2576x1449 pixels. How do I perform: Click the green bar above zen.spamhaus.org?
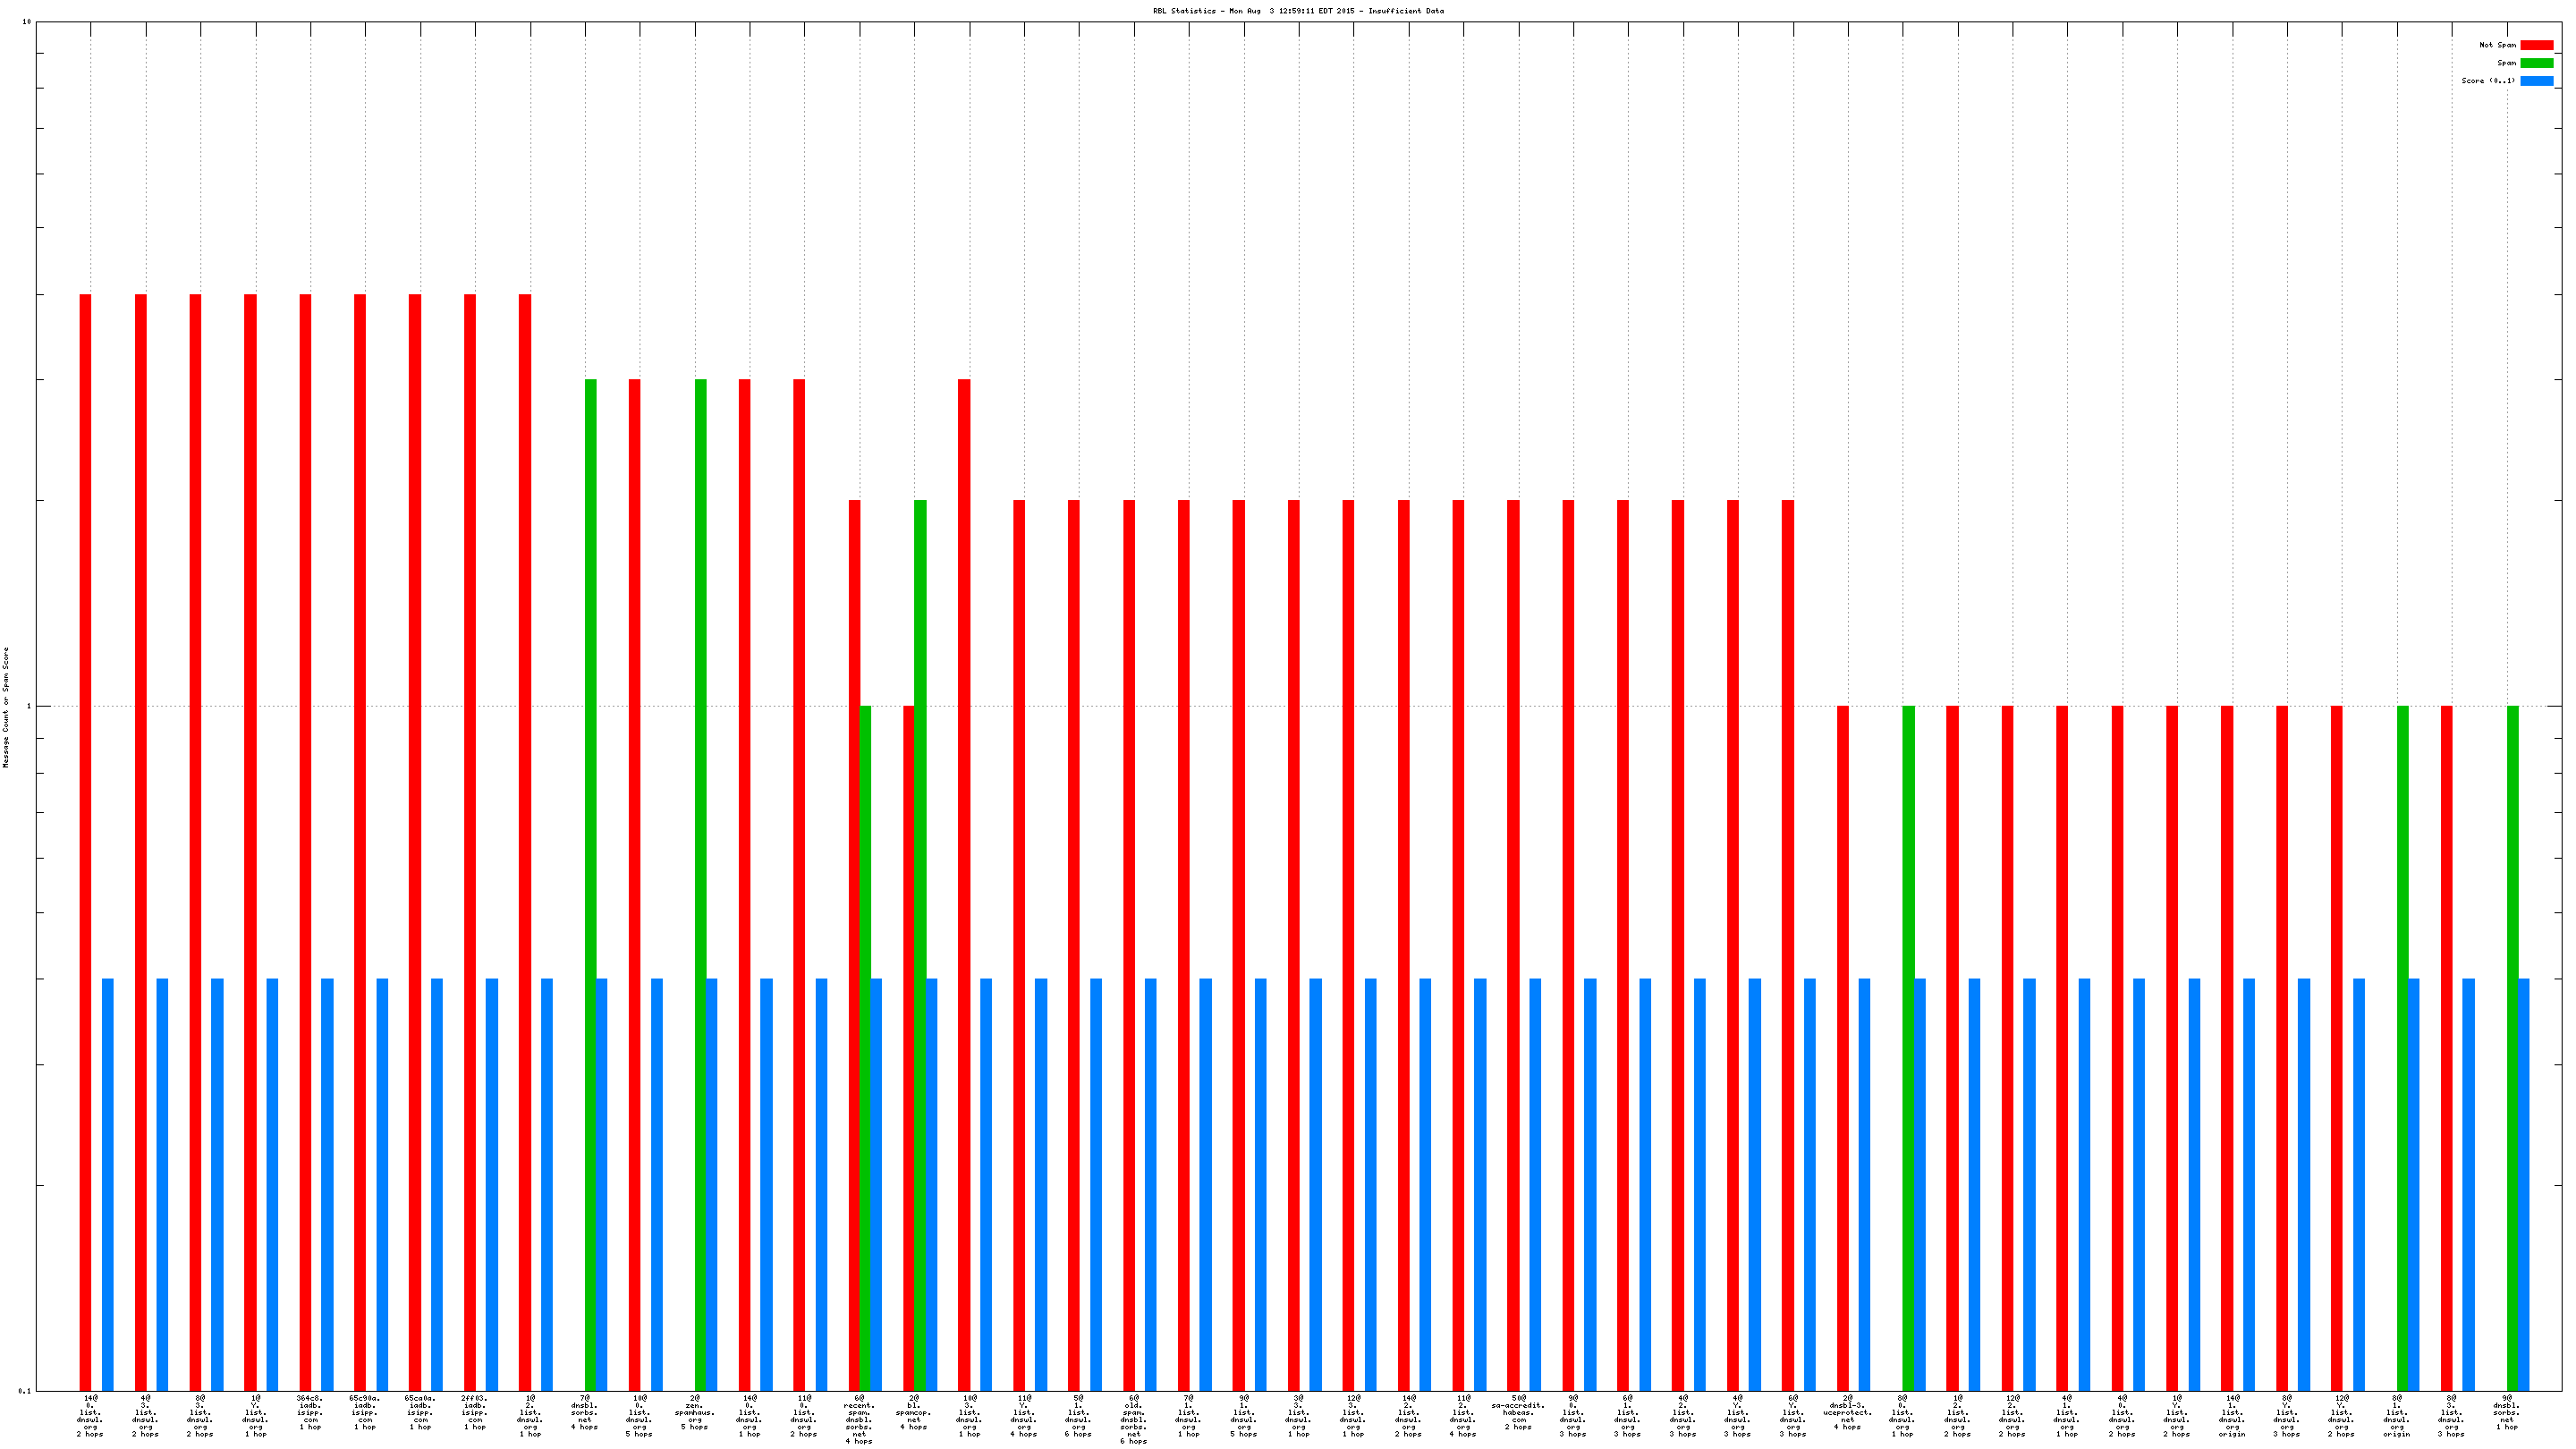tap(700, 880)
